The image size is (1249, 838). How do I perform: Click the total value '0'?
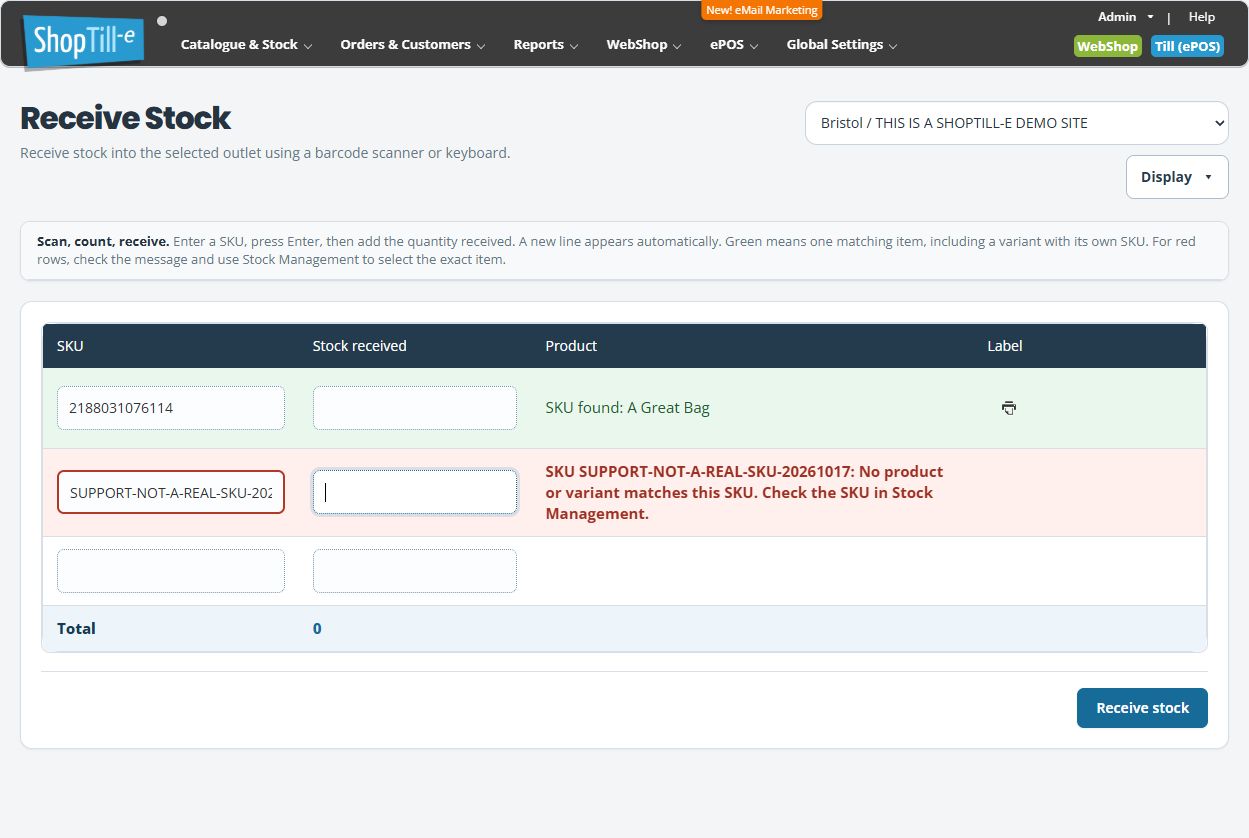(x=317, y=629)
